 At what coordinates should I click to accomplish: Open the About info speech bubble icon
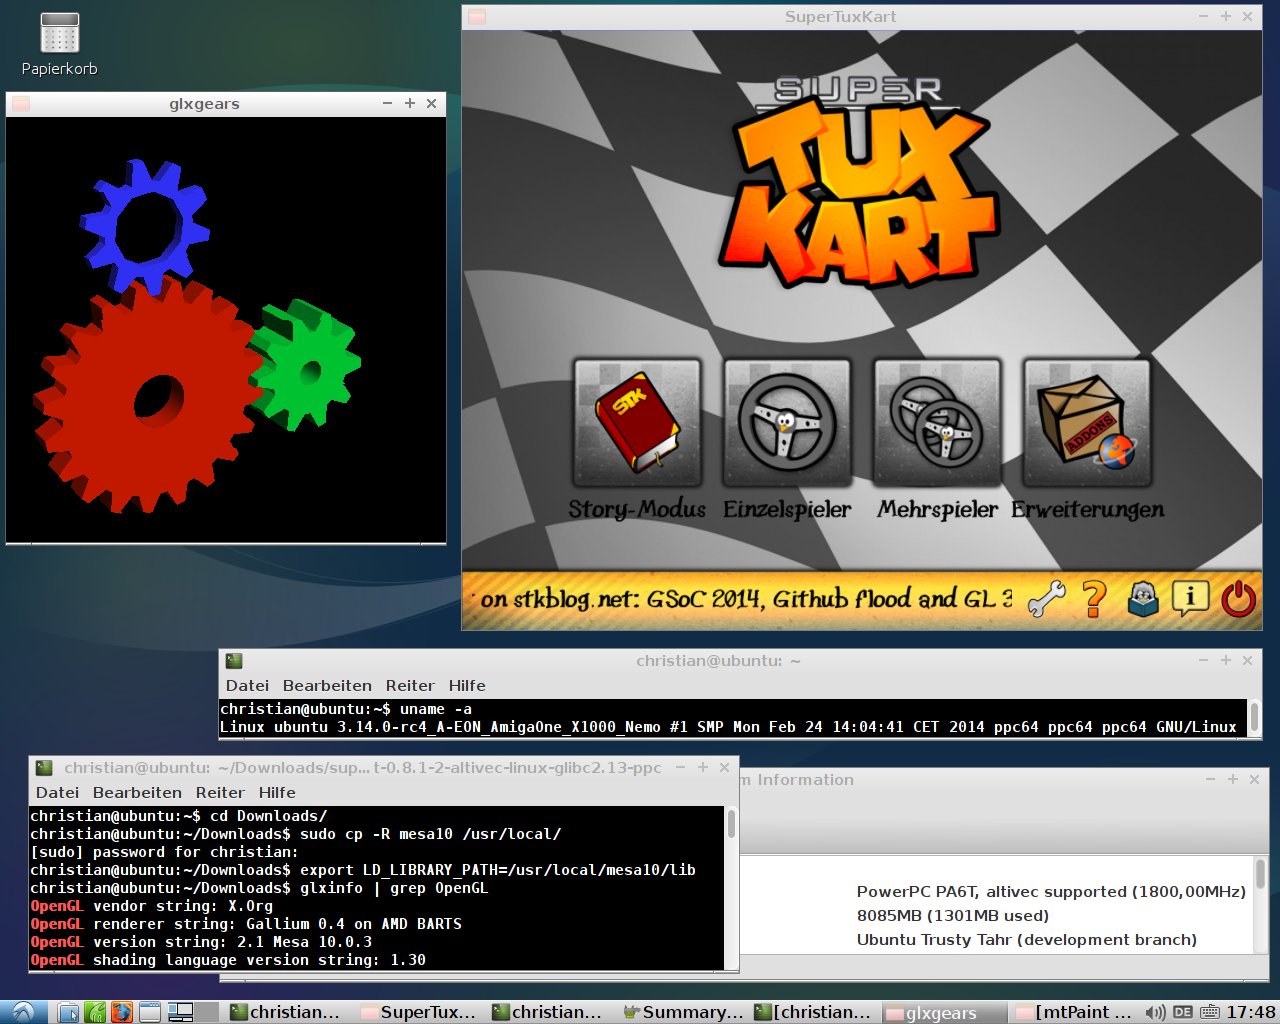coord(1190,598)
